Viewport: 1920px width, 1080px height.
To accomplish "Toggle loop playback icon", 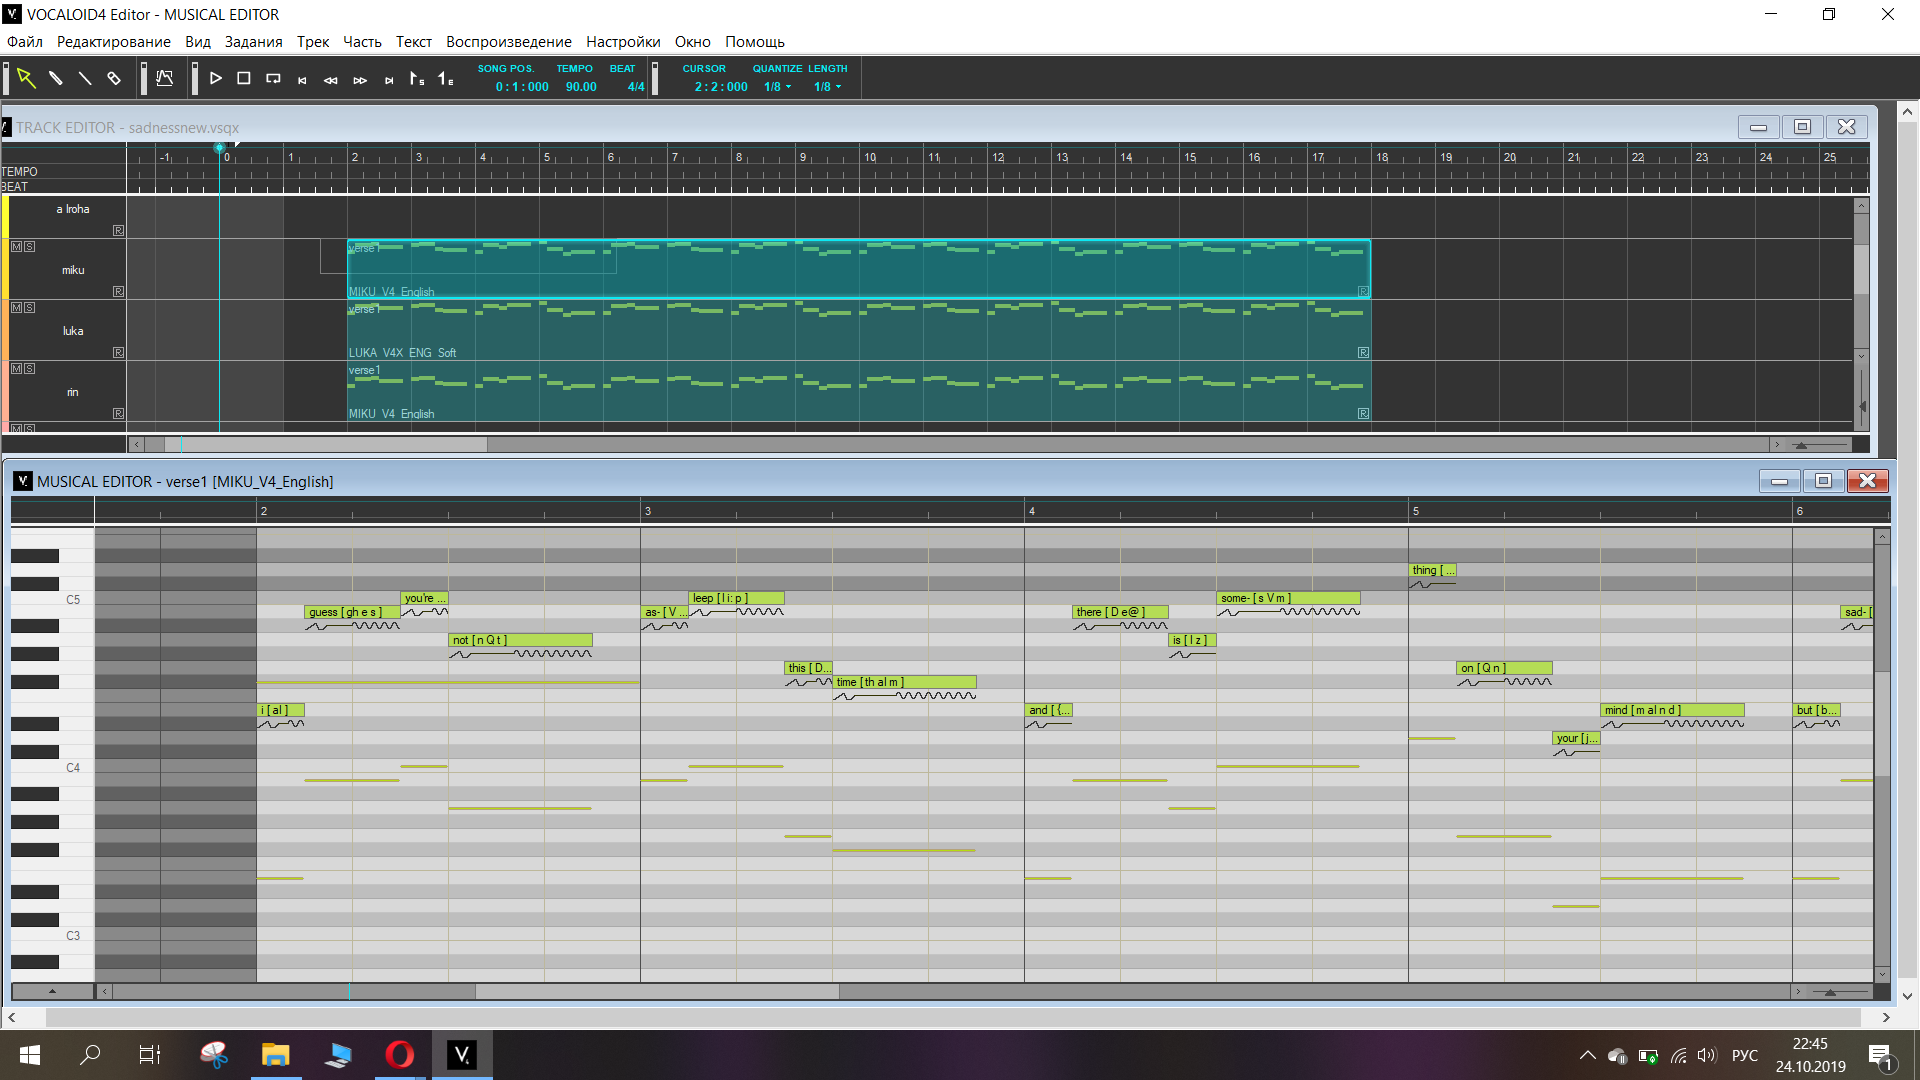I will click(x=273, y=78).
